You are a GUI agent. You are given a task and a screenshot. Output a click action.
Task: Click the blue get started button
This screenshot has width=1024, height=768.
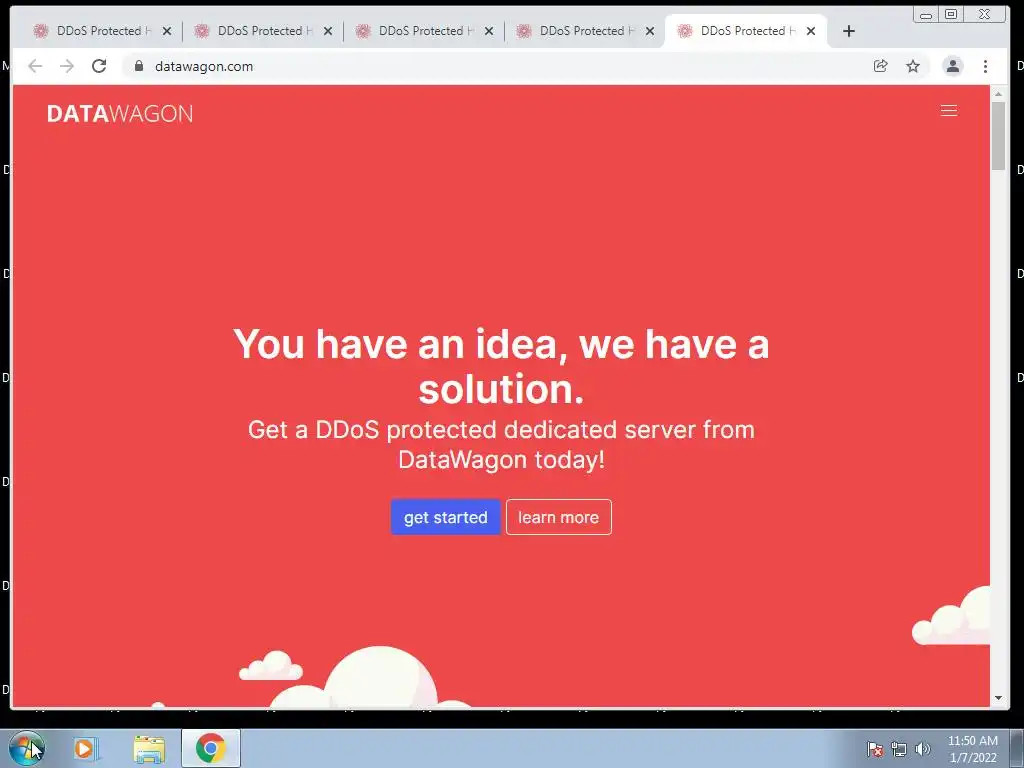[445, 517]
